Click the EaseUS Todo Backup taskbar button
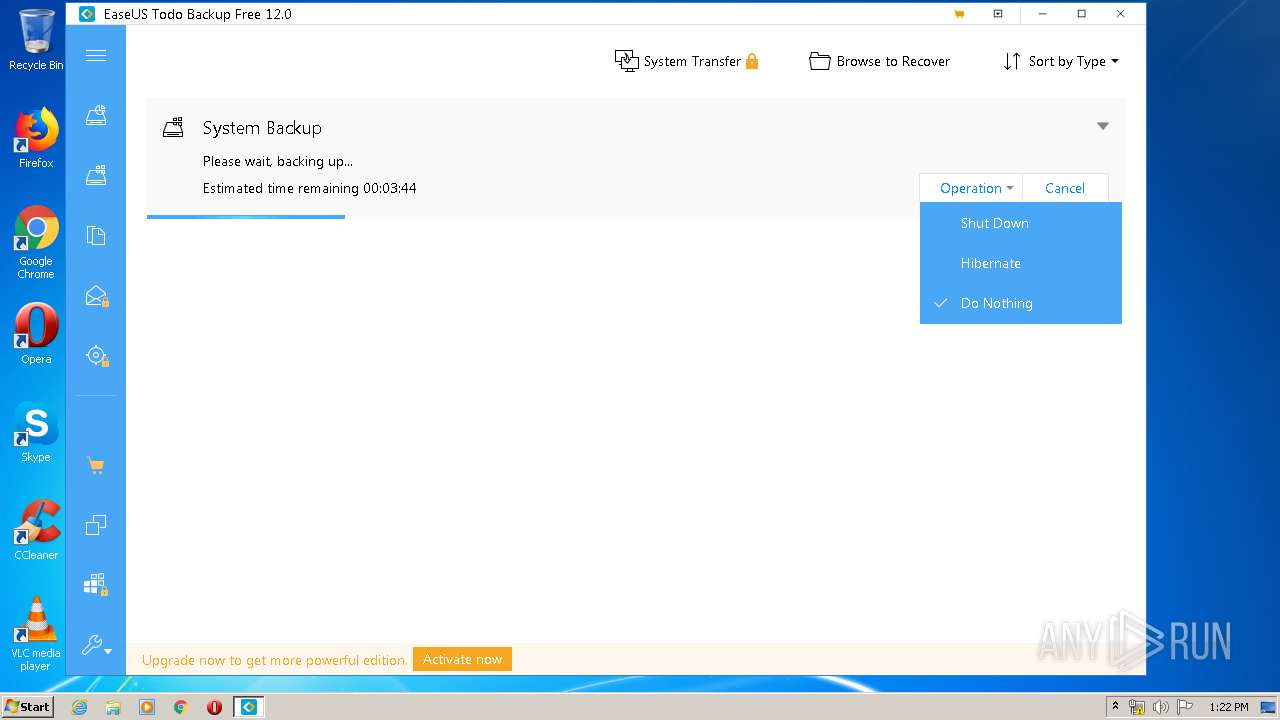The height and width of the screenshot is (720, 1280). tap(249, 707)
